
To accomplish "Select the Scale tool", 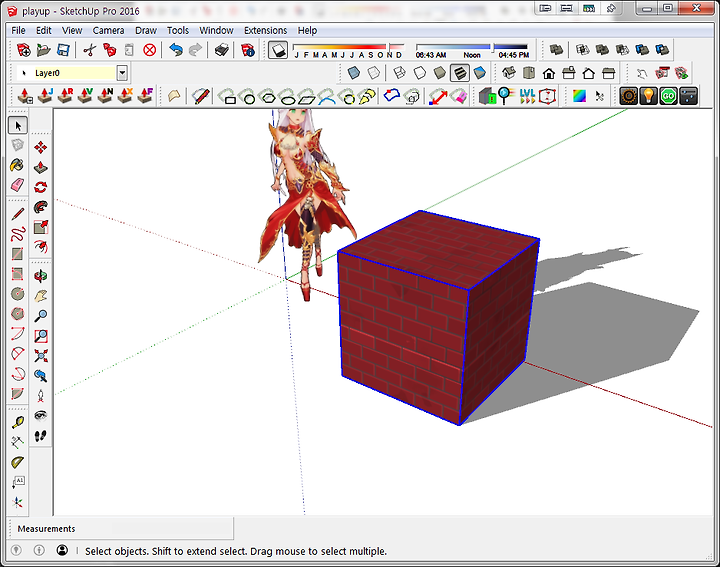I will pyautogui.click(x=41, y=227).
